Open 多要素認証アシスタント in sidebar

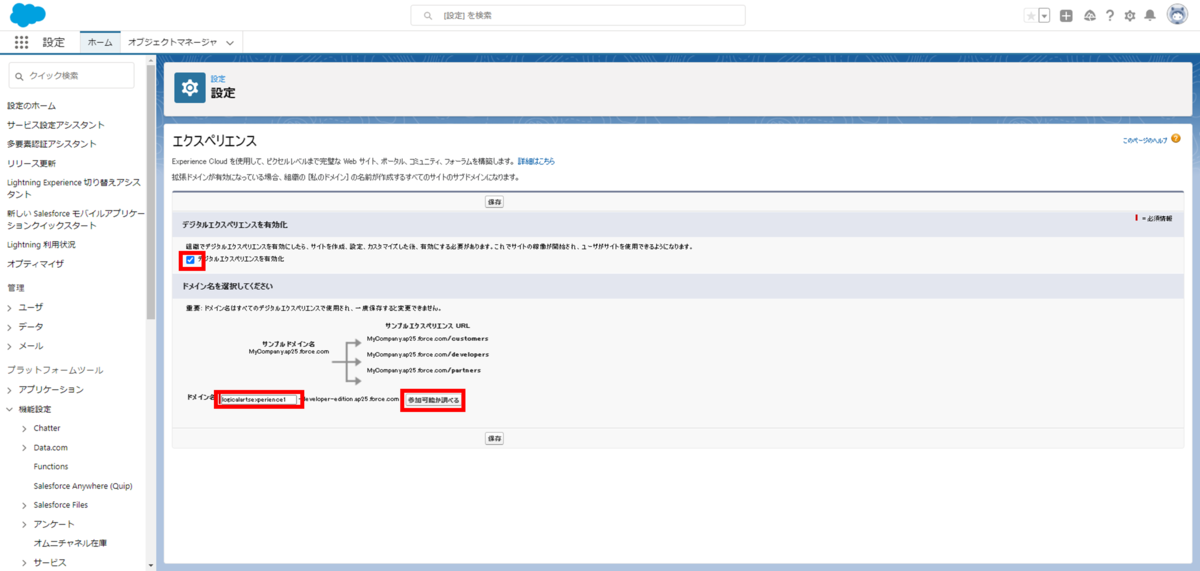point(52,144)
